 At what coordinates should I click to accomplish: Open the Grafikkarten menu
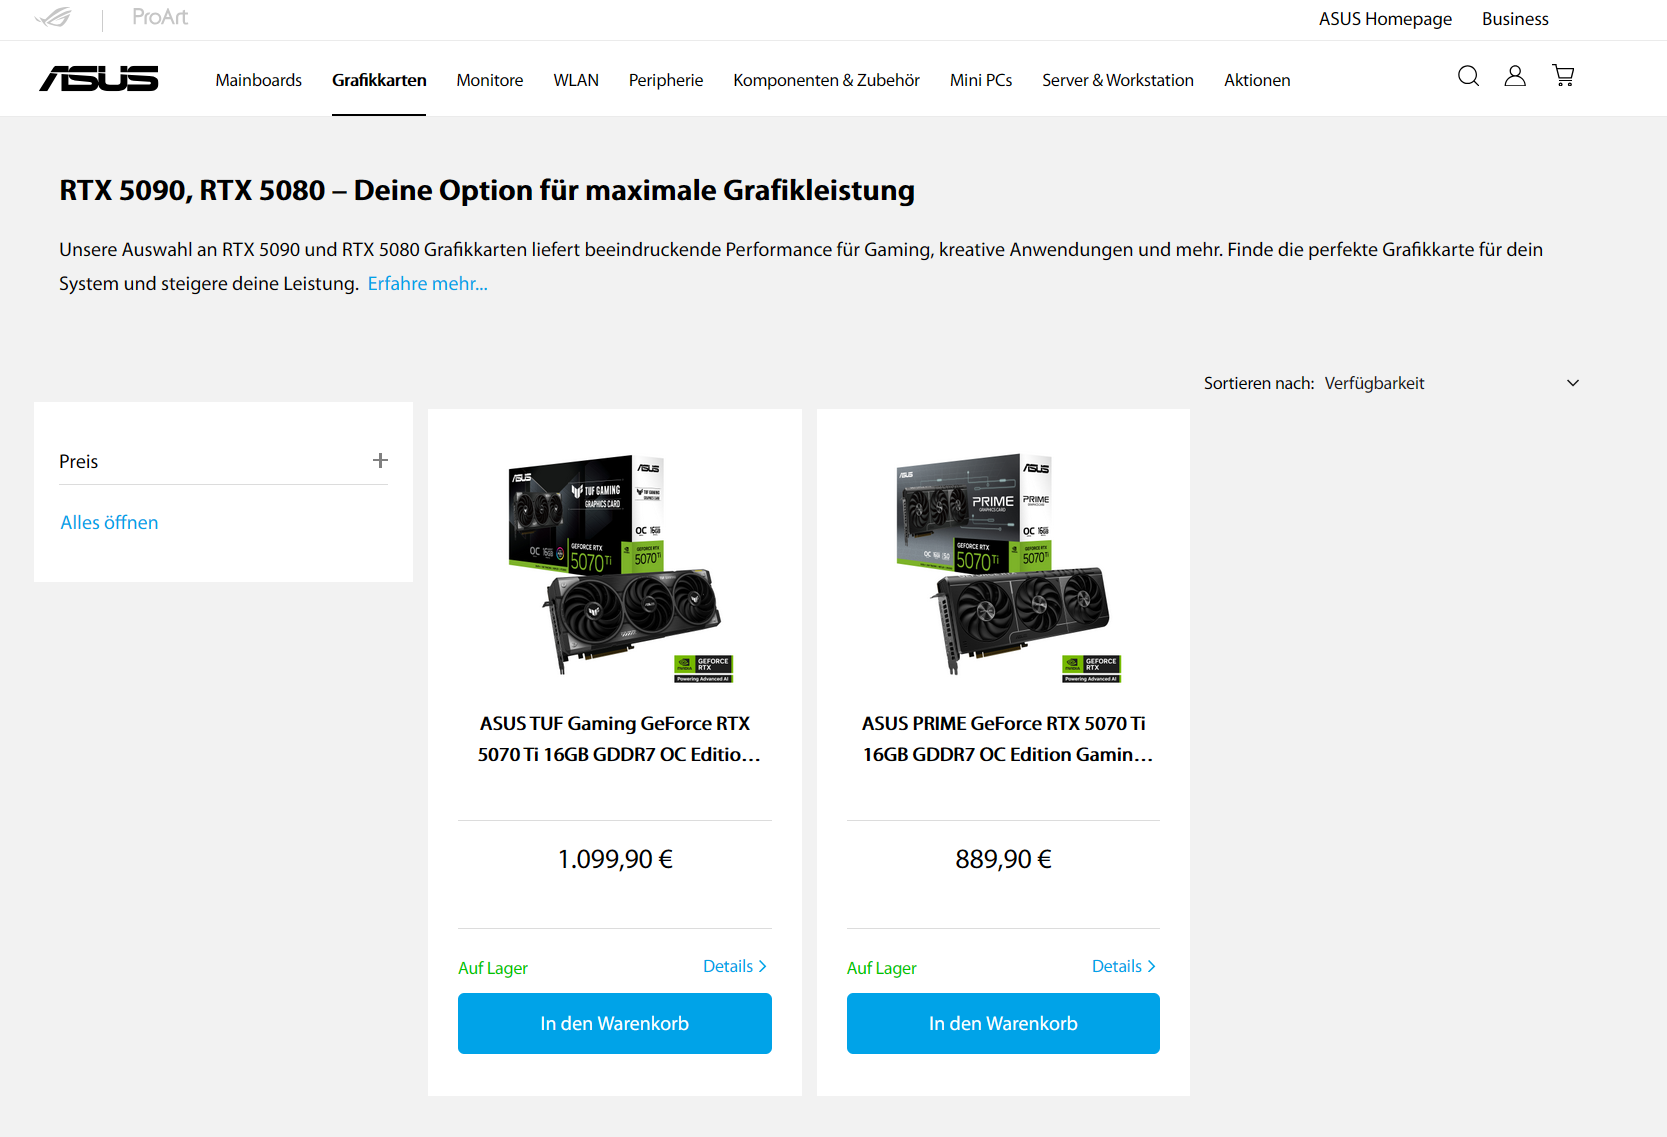(379, 80)
